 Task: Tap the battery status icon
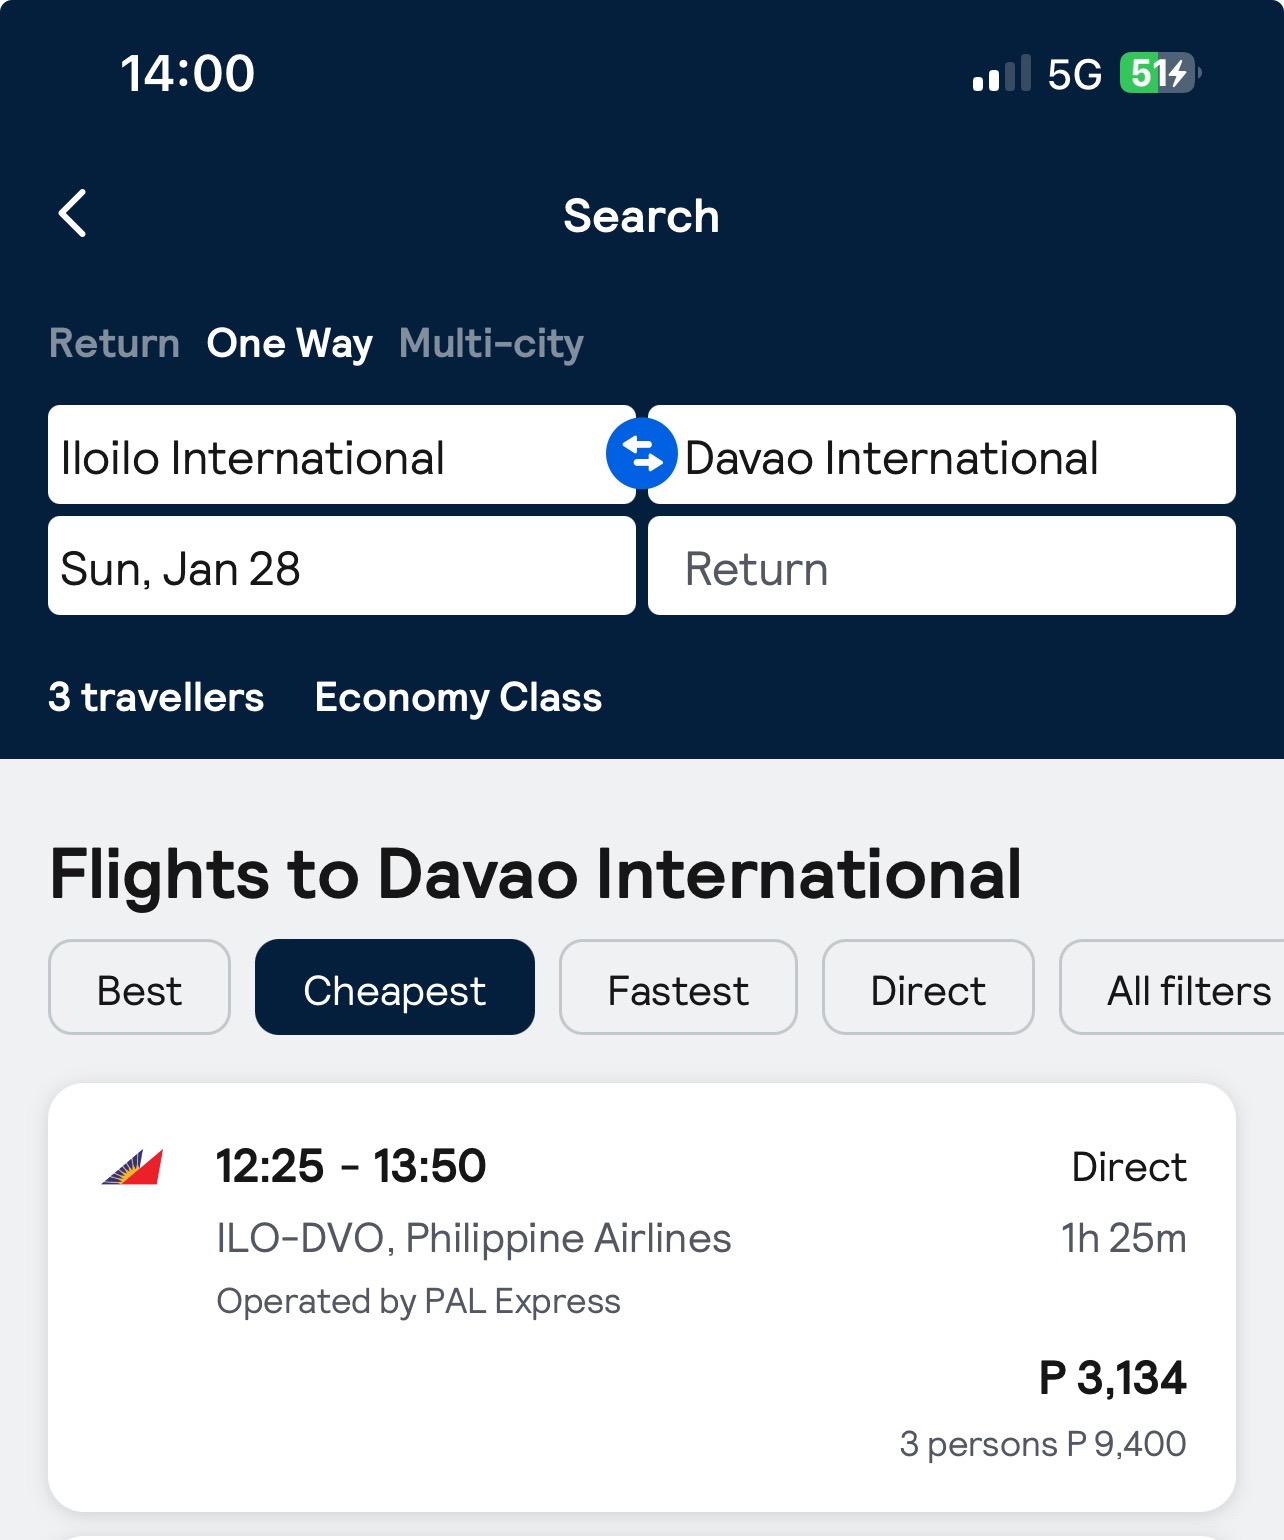pyautogui.click(x=1160, y=73)
